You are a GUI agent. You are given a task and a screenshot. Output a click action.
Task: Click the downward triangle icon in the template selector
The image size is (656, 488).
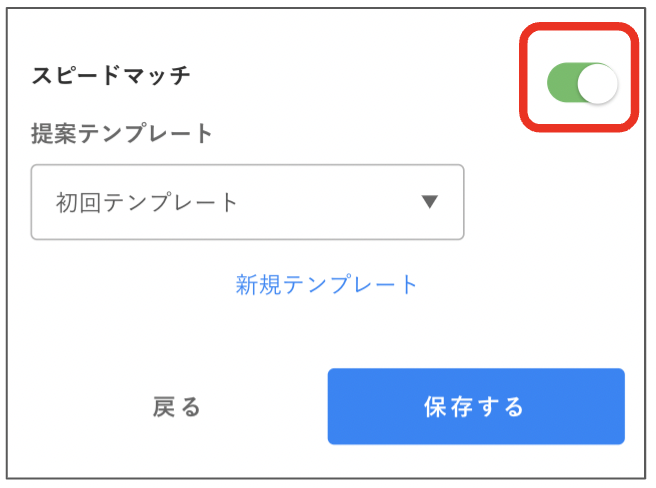429,202
